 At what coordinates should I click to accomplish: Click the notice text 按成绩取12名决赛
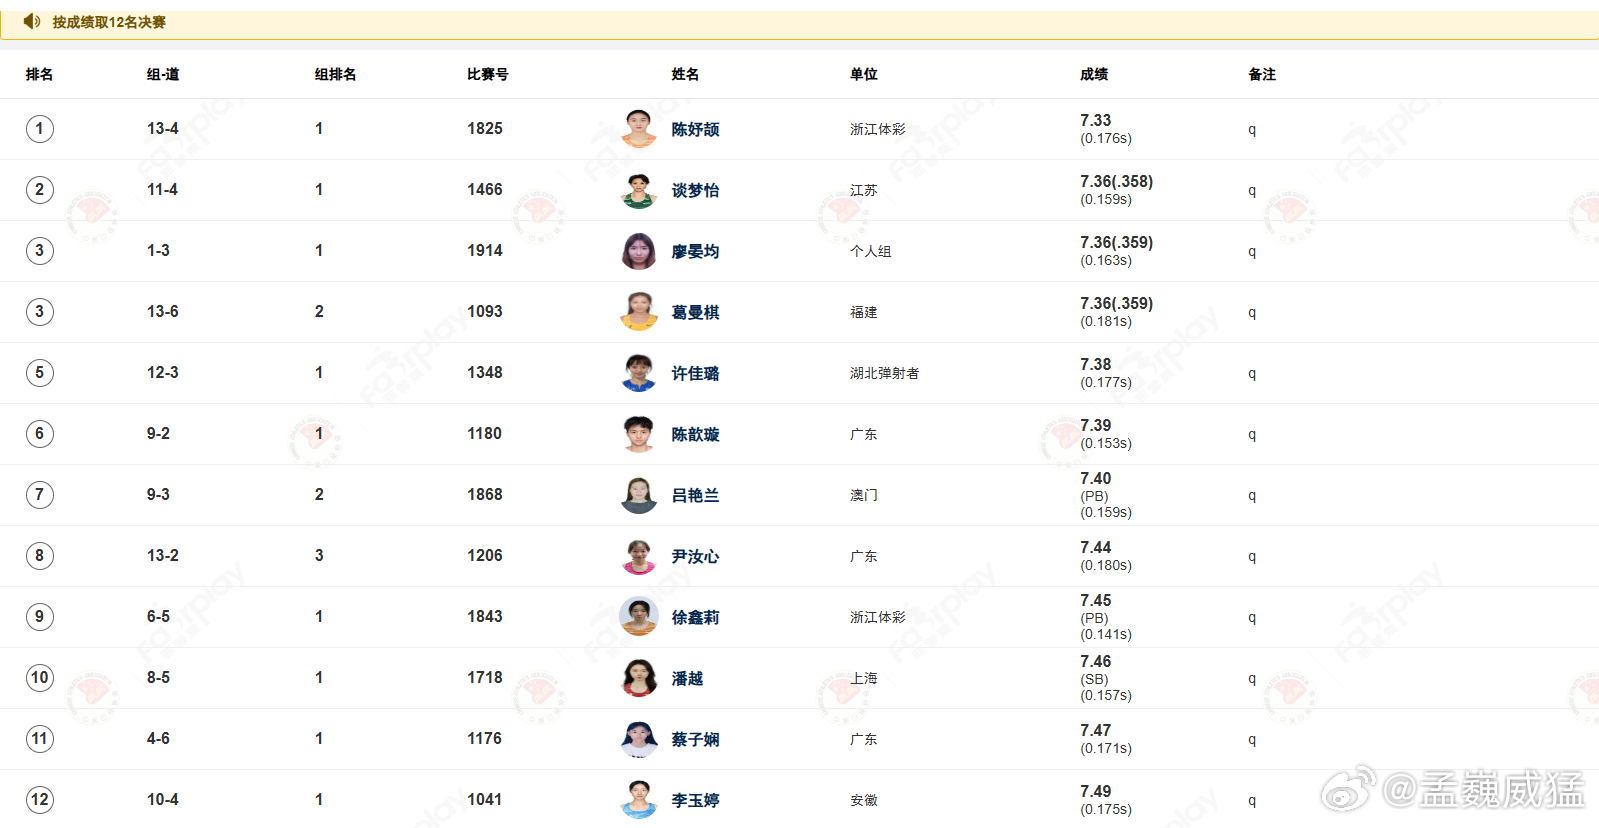click(109, 22)
